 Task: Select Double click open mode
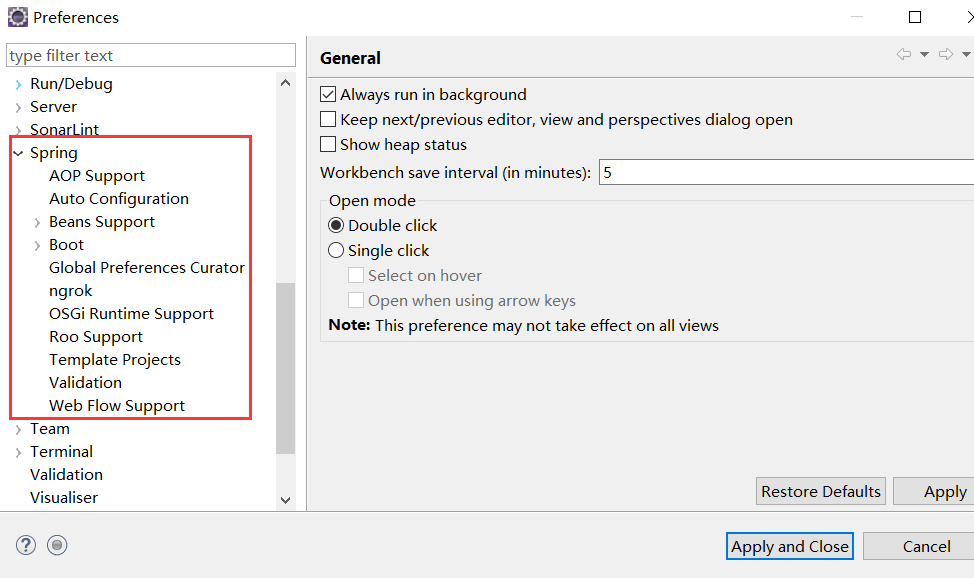[336, 225]
